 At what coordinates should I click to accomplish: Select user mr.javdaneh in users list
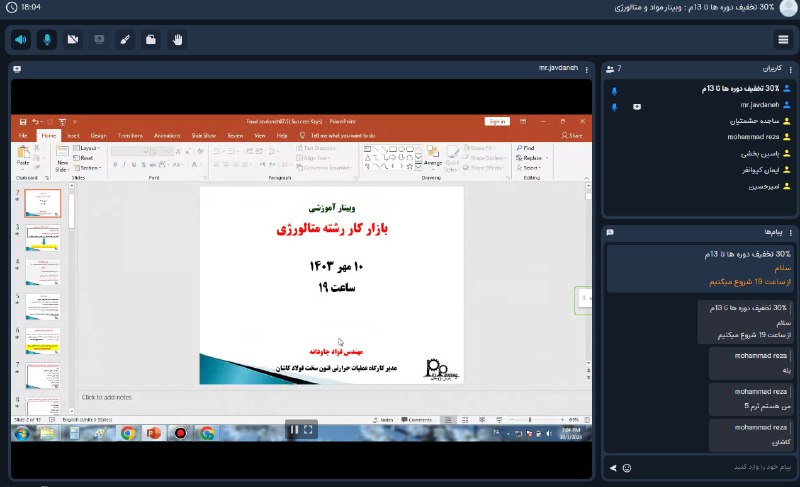(x=760, y=105)
